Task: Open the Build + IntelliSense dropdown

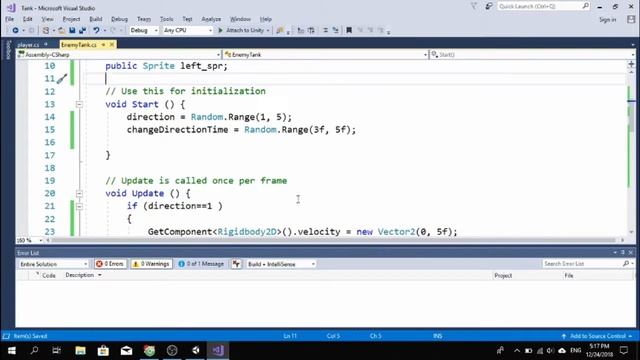Action: 281,264
